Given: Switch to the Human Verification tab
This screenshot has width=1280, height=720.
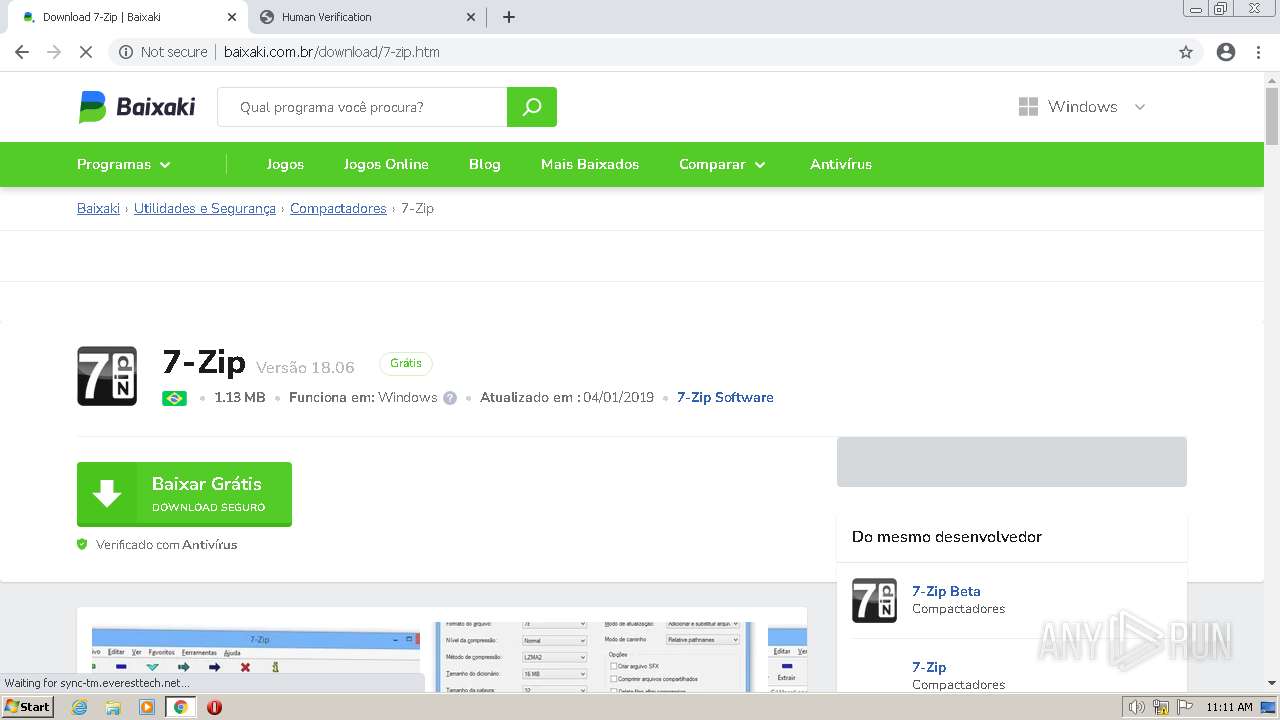Looking at the screenshot, I should [366, 17].
